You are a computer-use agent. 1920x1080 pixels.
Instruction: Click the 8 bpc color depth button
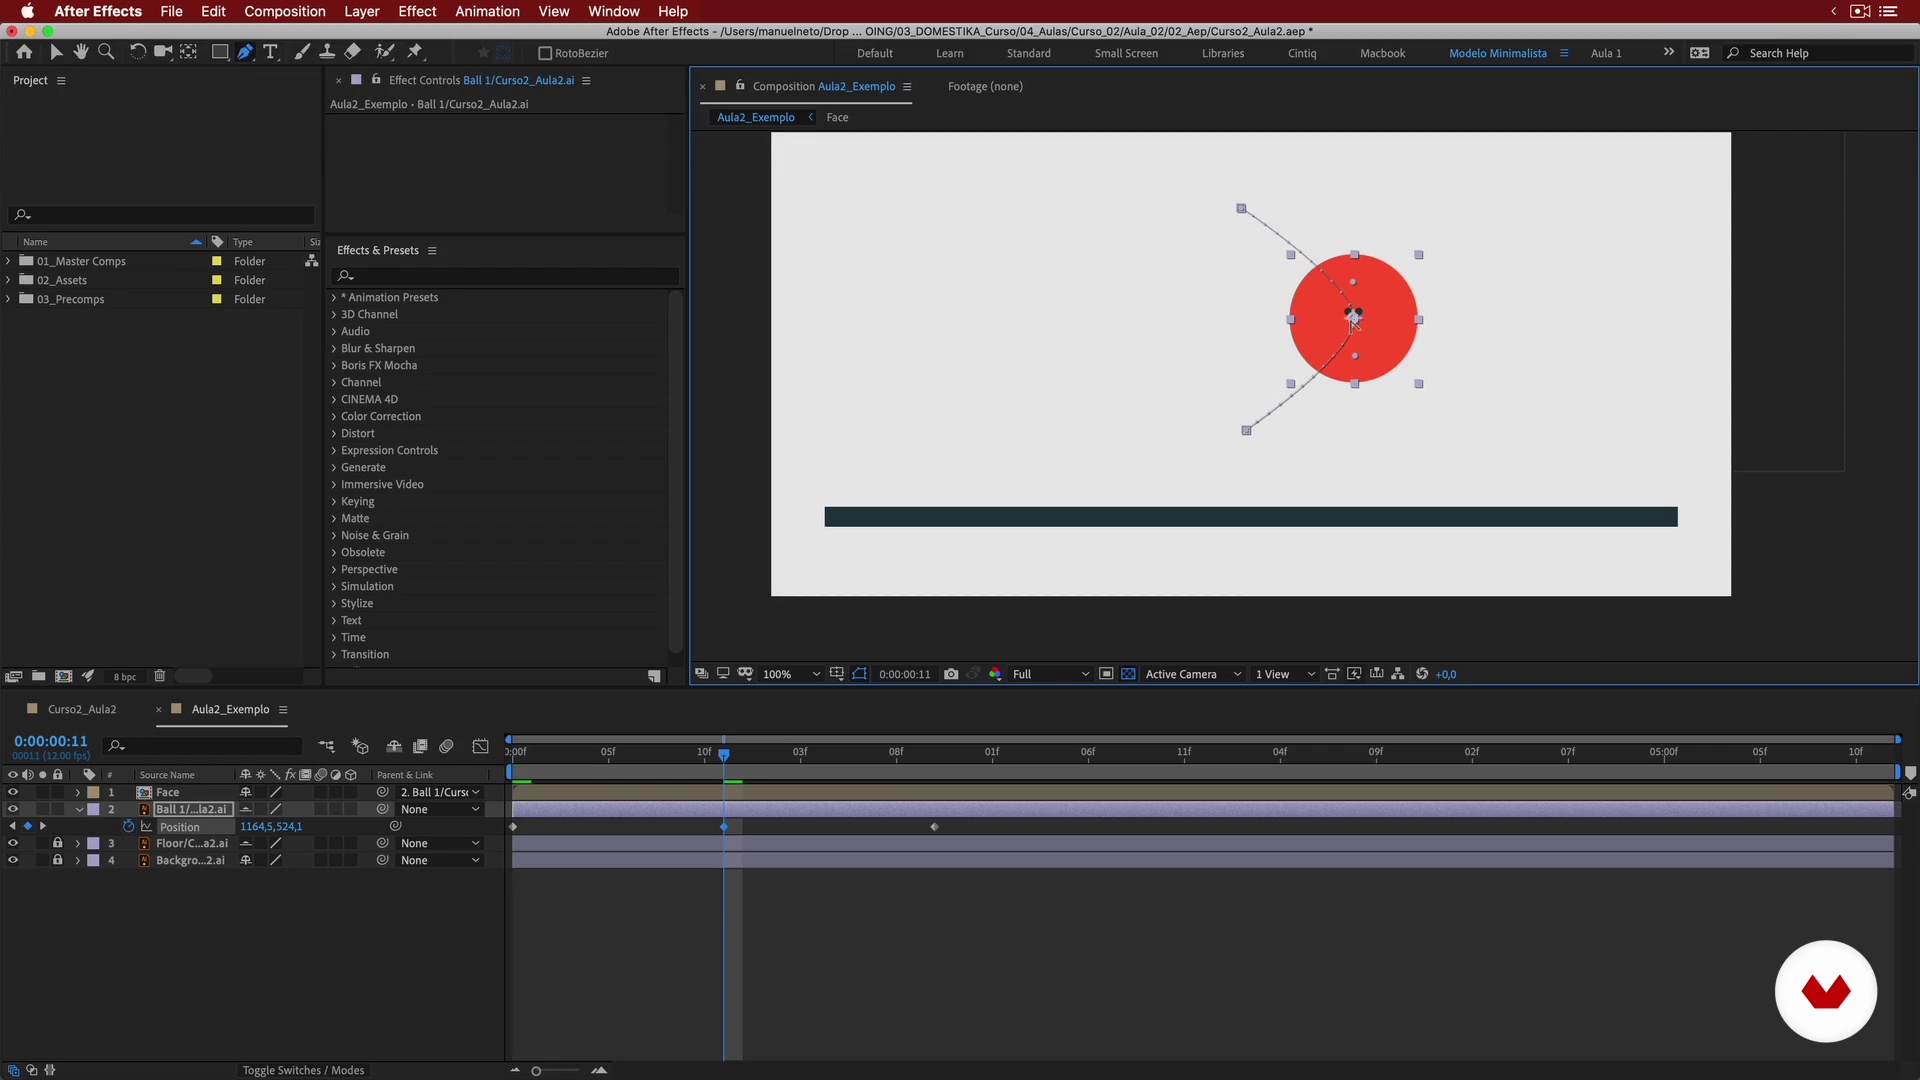125,677
